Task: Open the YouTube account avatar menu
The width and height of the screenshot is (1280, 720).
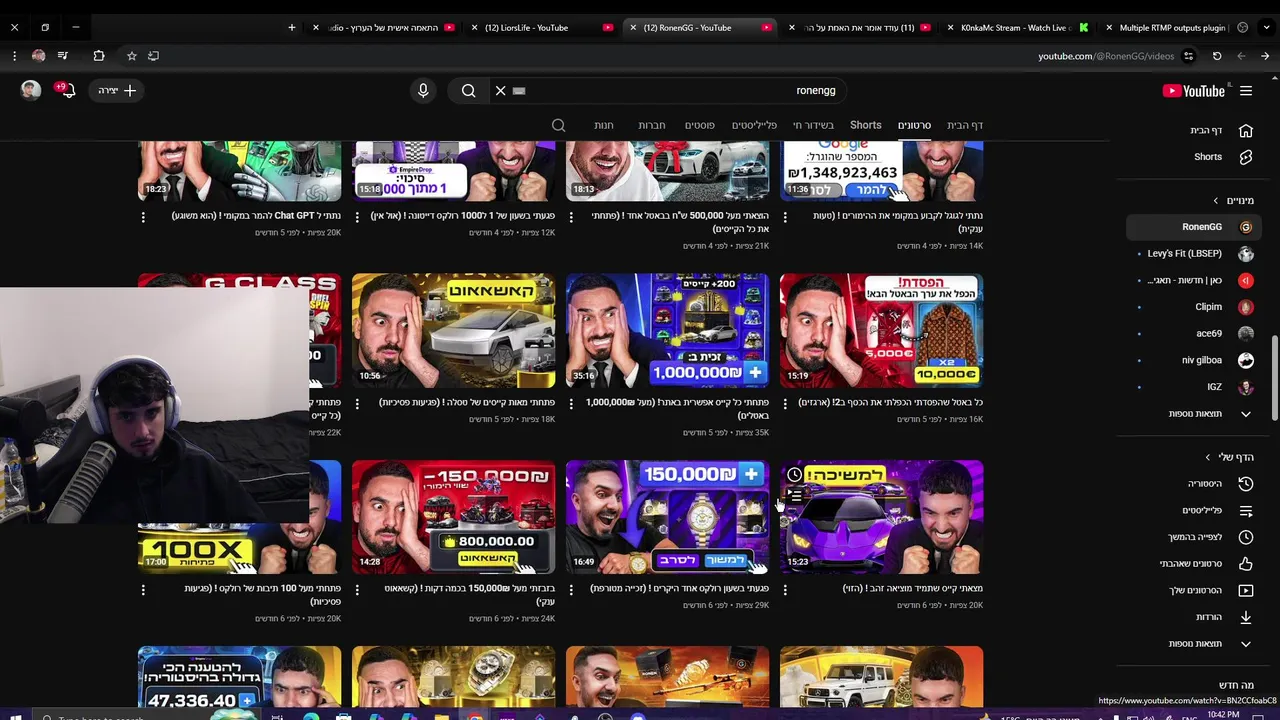Action: [31, 91]
